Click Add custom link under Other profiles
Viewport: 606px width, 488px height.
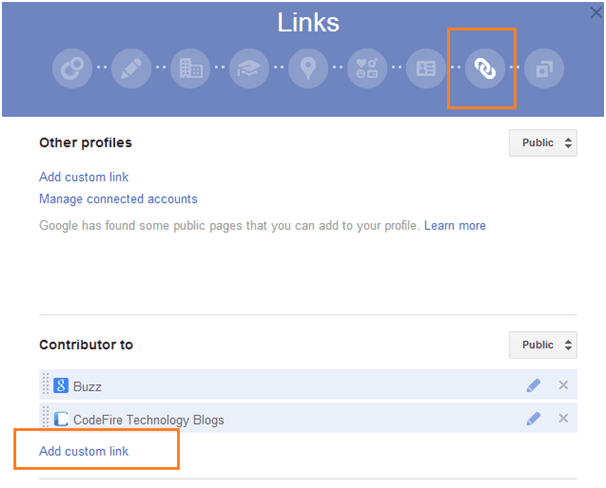[x=84, y=177]
